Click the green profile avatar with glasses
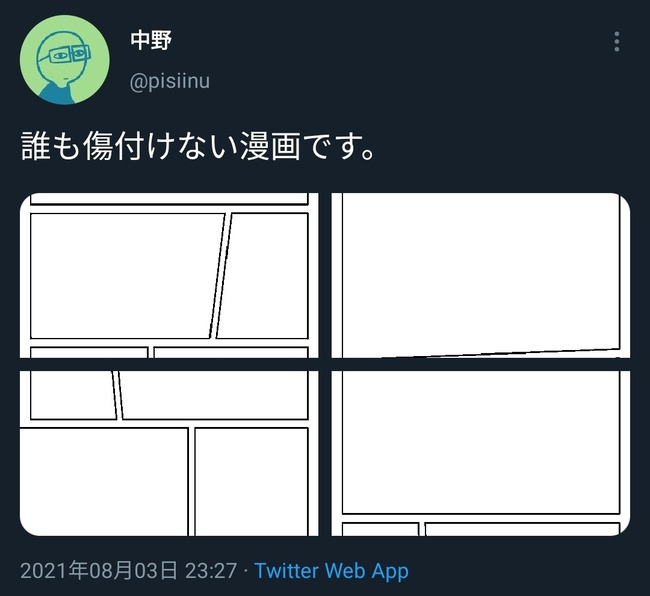 [65, 59]
